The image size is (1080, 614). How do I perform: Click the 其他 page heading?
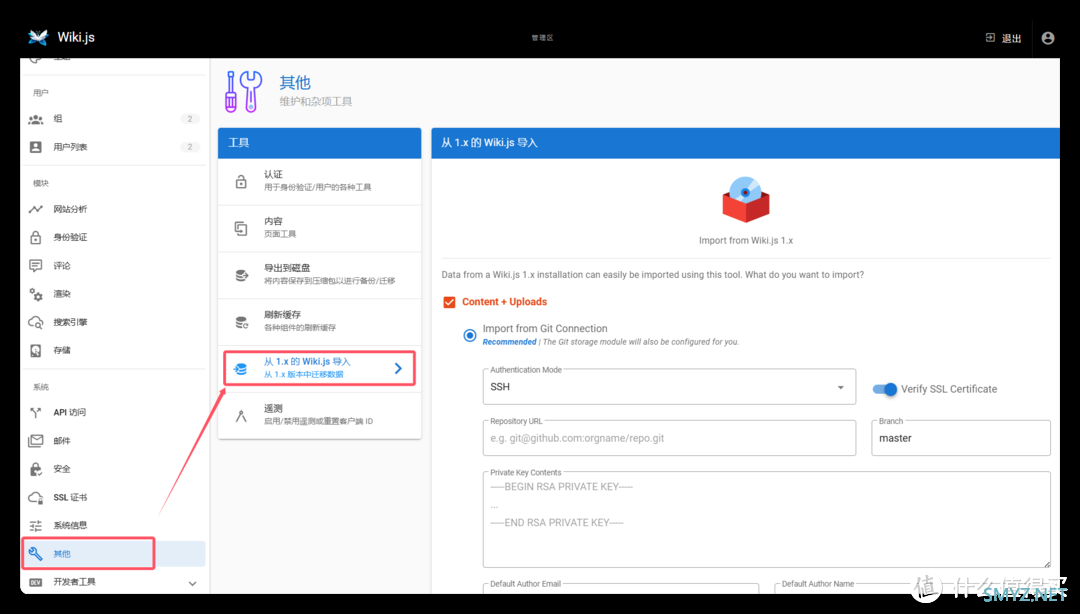pyautogui.click(x=295, y=83)
